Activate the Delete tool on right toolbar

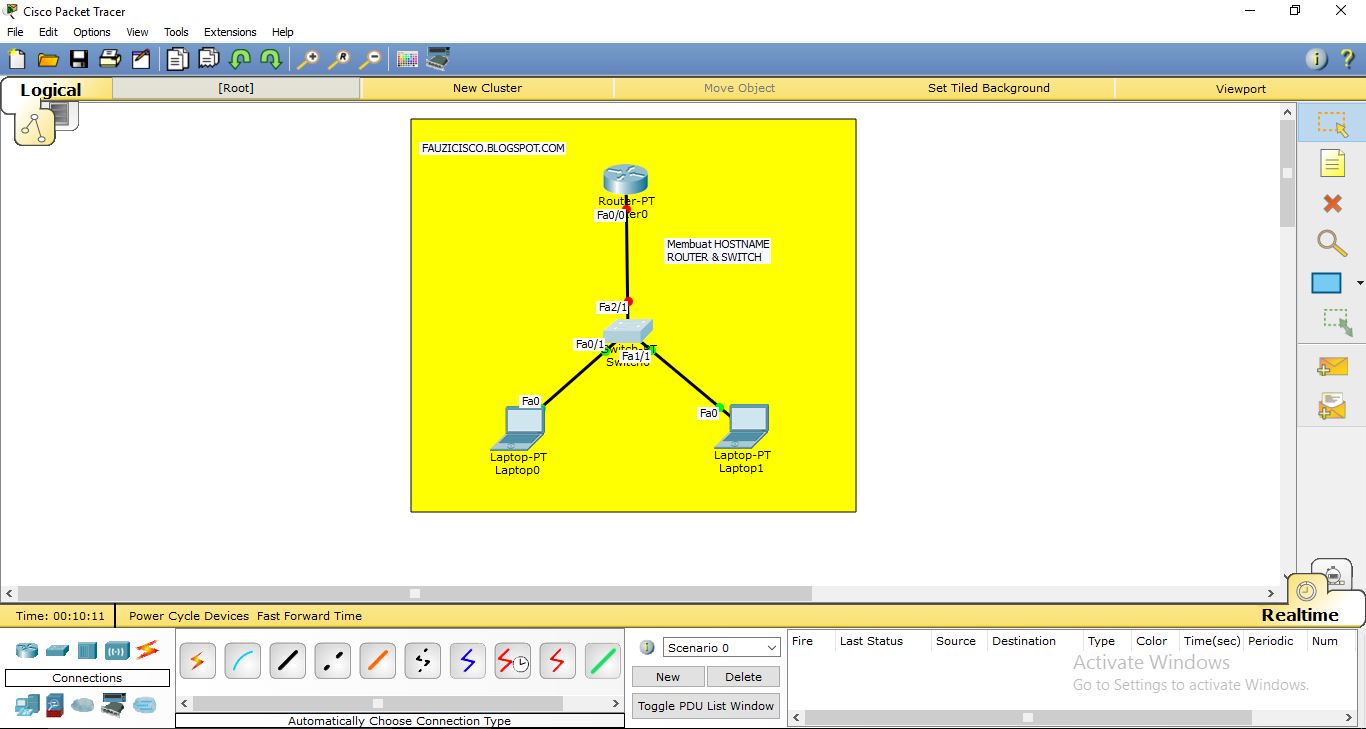1331,203
